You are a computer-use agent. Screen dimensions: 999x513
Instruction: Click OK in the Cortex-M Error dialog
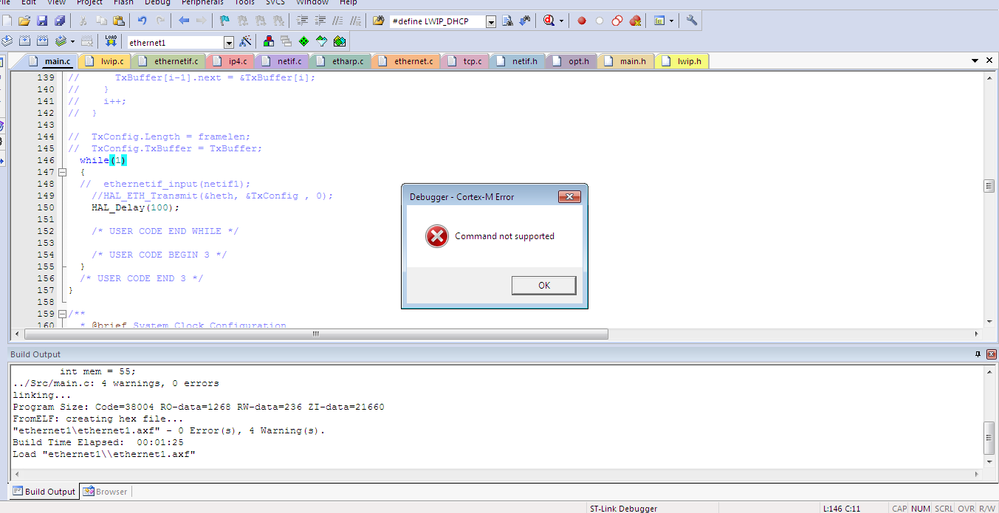543,285
